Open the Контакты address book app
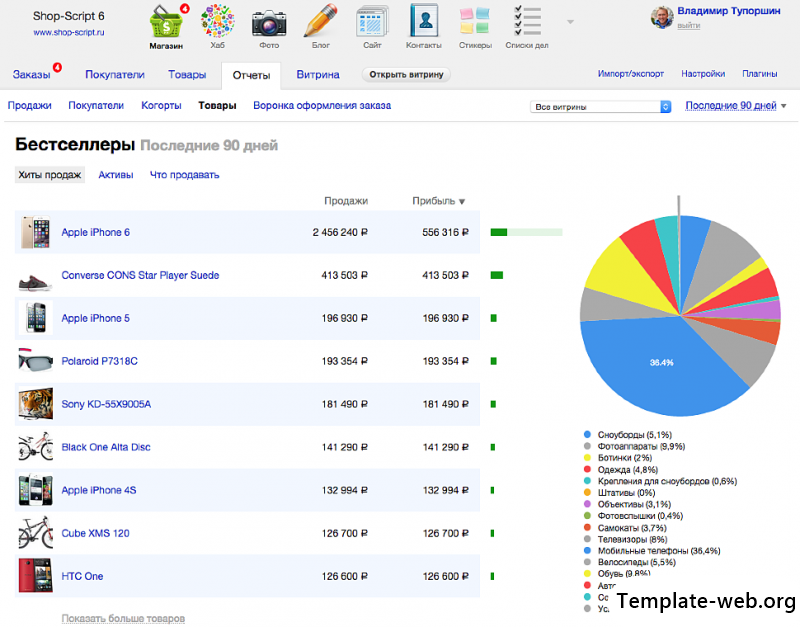 (x=424, y=26)
